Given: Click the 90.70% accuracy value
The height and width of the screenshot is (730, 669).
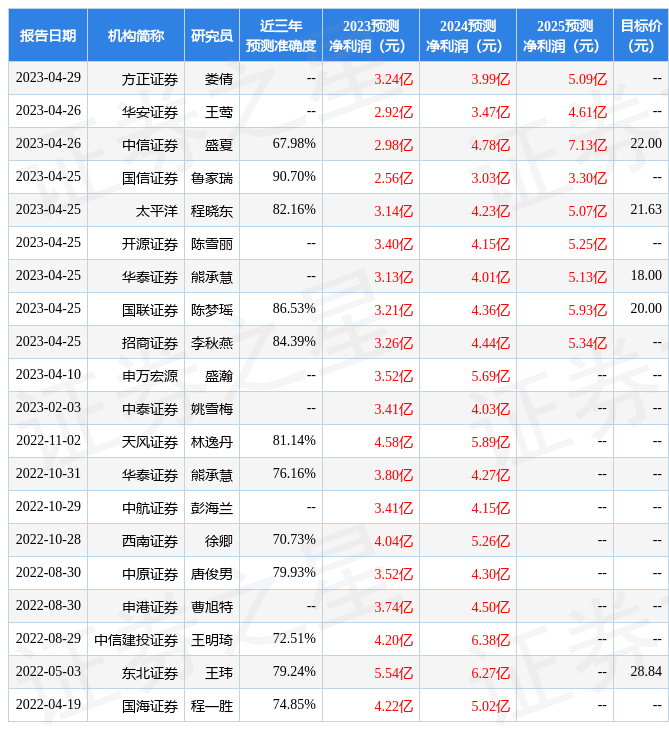Looking at the screenshot, I should click(x=294, y=176).
